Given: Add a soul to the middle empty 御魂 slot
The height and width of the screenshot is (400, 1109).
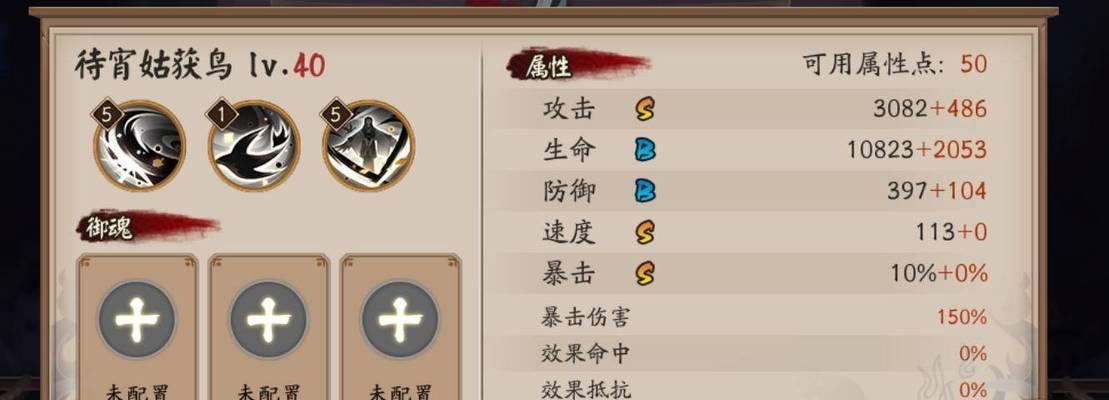Looking at the screenshot, I should point(268,319).
